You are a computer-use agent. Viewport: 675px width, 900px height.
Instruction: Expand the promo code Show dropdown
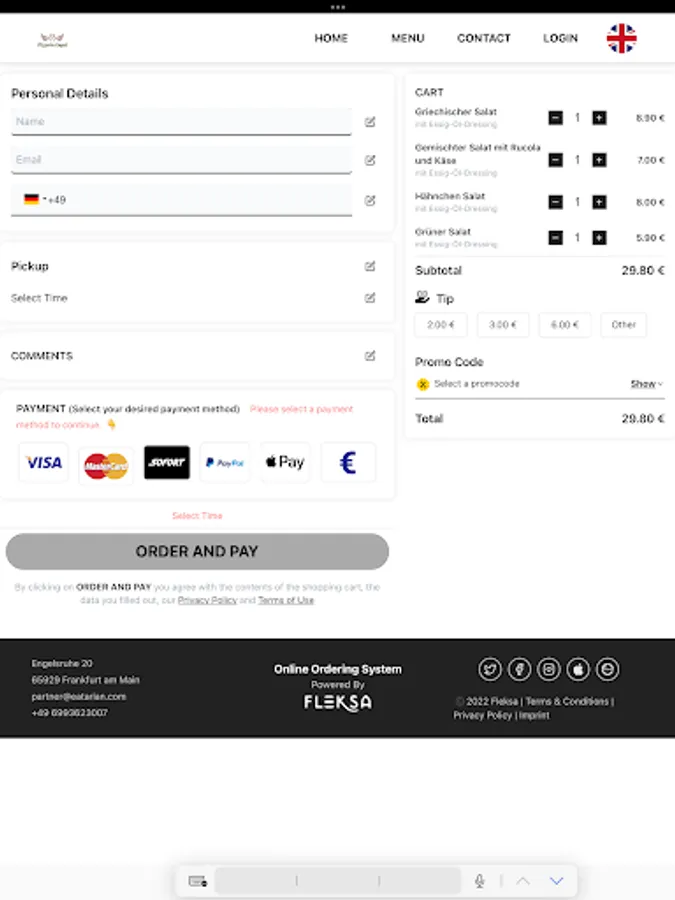646,384
